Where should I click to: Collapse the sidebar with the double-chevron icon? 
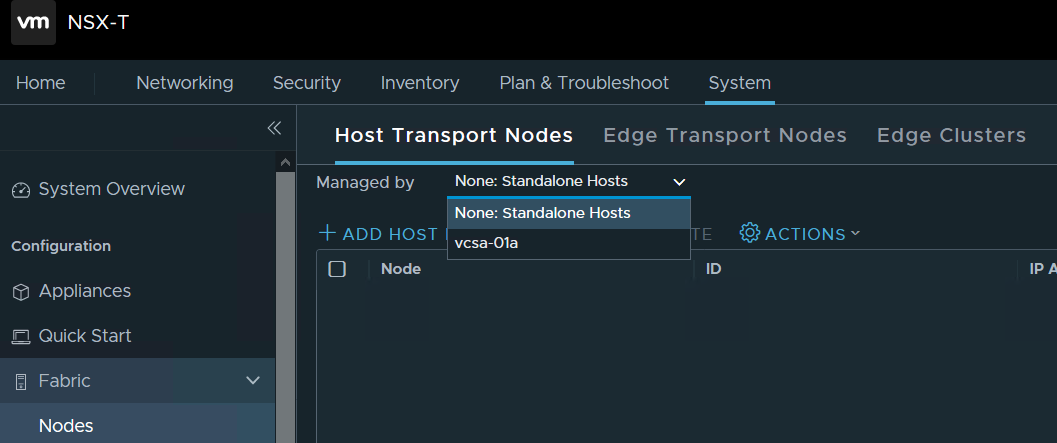(274, 128)
